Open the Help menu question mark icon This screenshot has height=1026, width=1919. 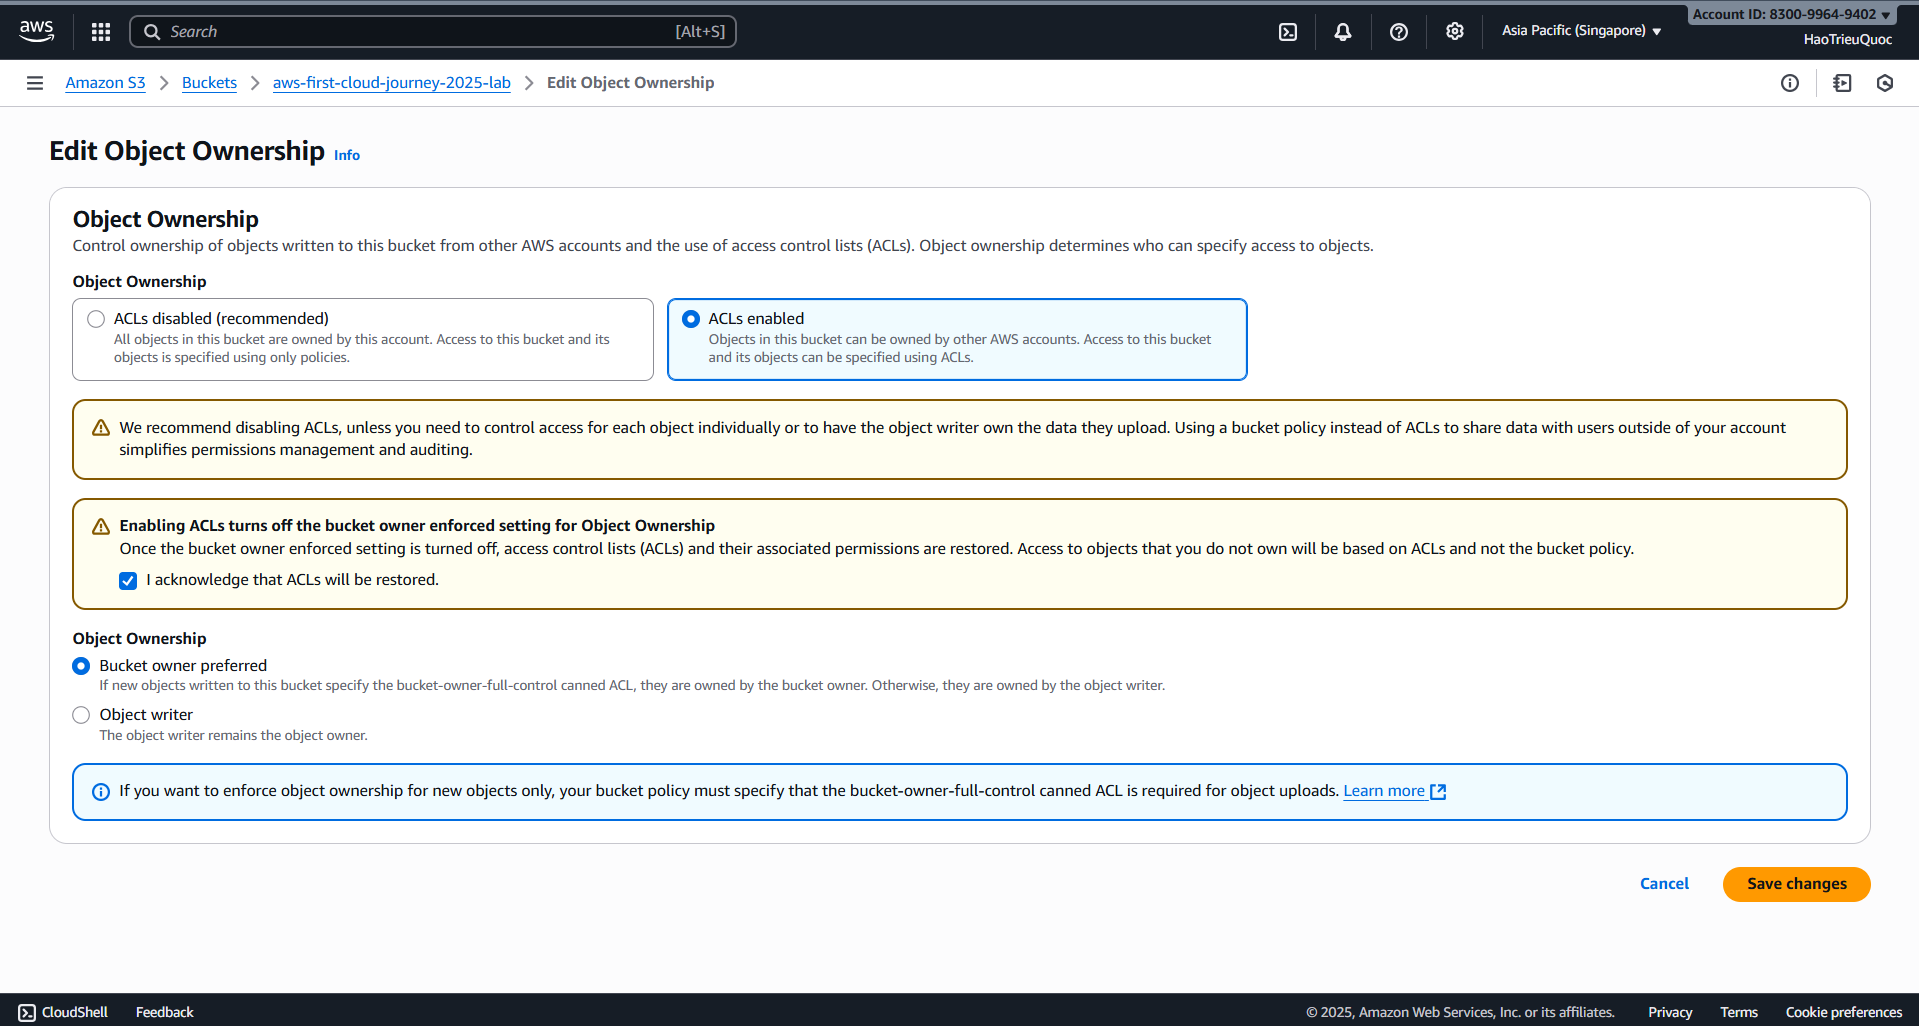1398,31
